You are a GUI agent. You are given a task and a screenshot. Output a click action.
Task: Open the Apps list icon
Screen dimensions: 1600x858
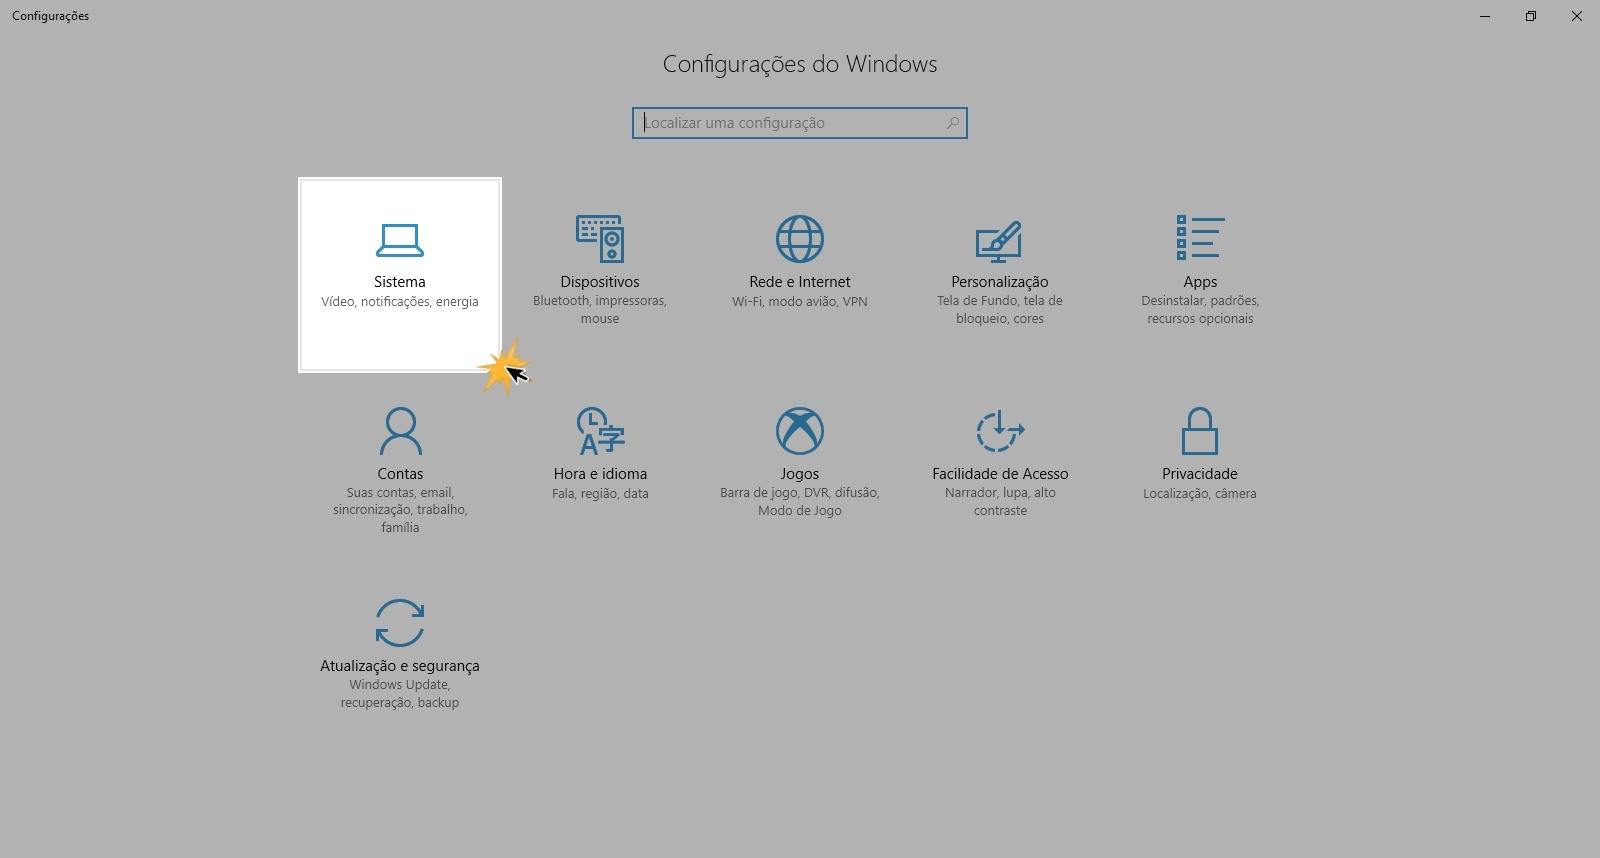(x=1200, y=238)
